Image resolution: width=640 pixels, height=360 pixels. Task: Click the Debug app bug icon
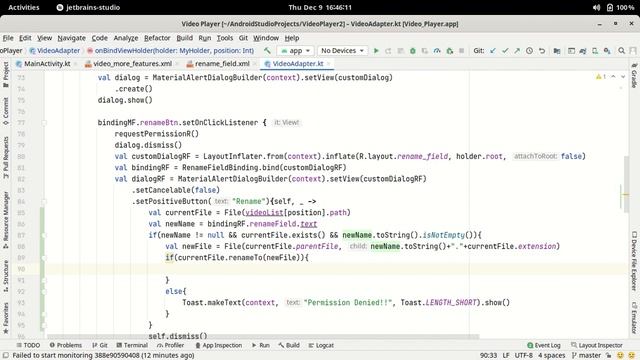click(413, 51)
